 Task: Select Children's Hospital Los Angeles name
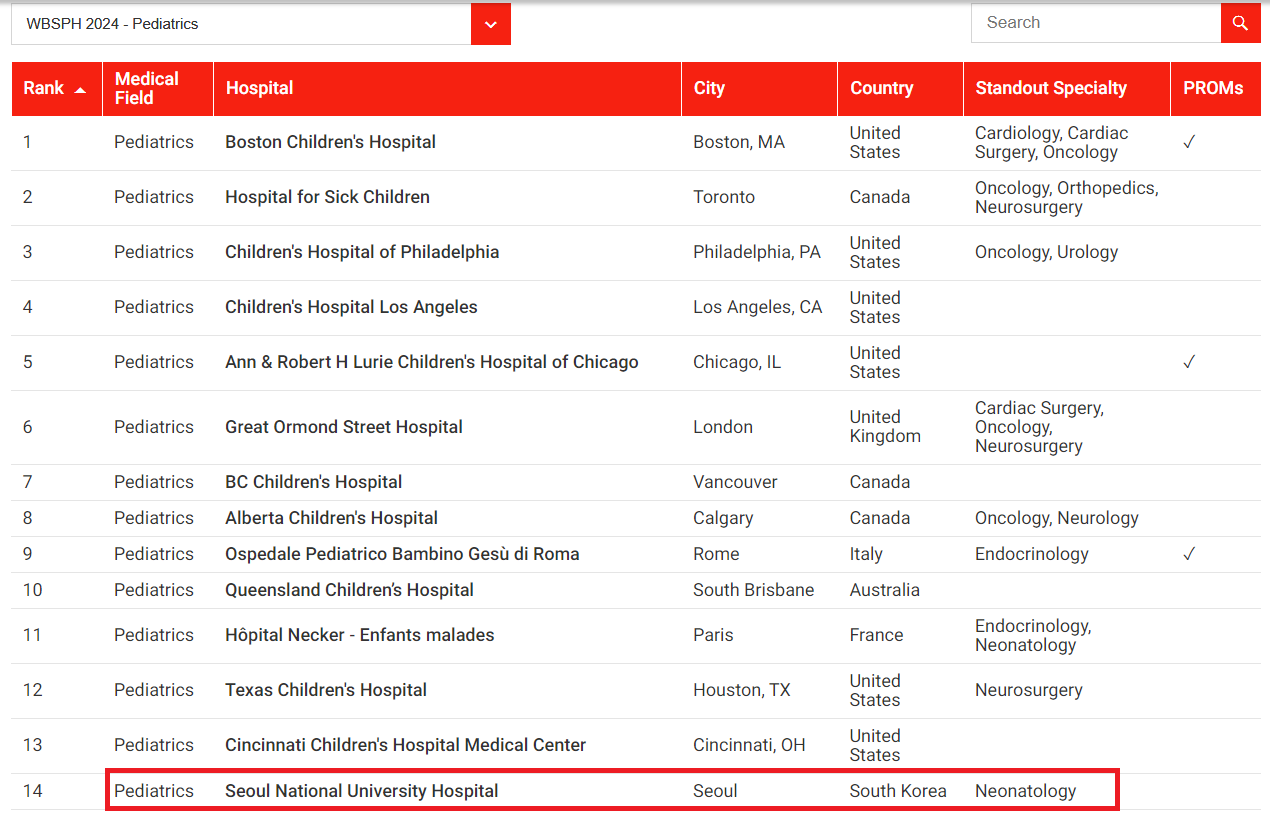point(351,307)
